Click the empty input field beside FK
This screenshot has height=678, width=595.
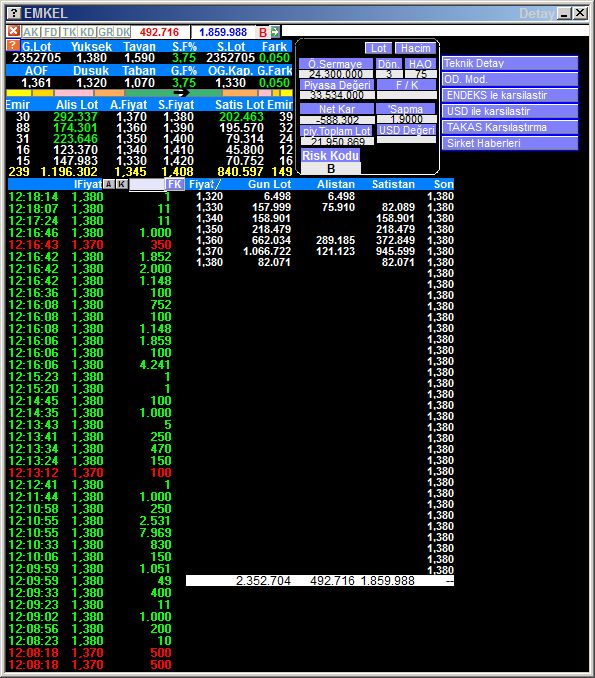pos(147,185)
